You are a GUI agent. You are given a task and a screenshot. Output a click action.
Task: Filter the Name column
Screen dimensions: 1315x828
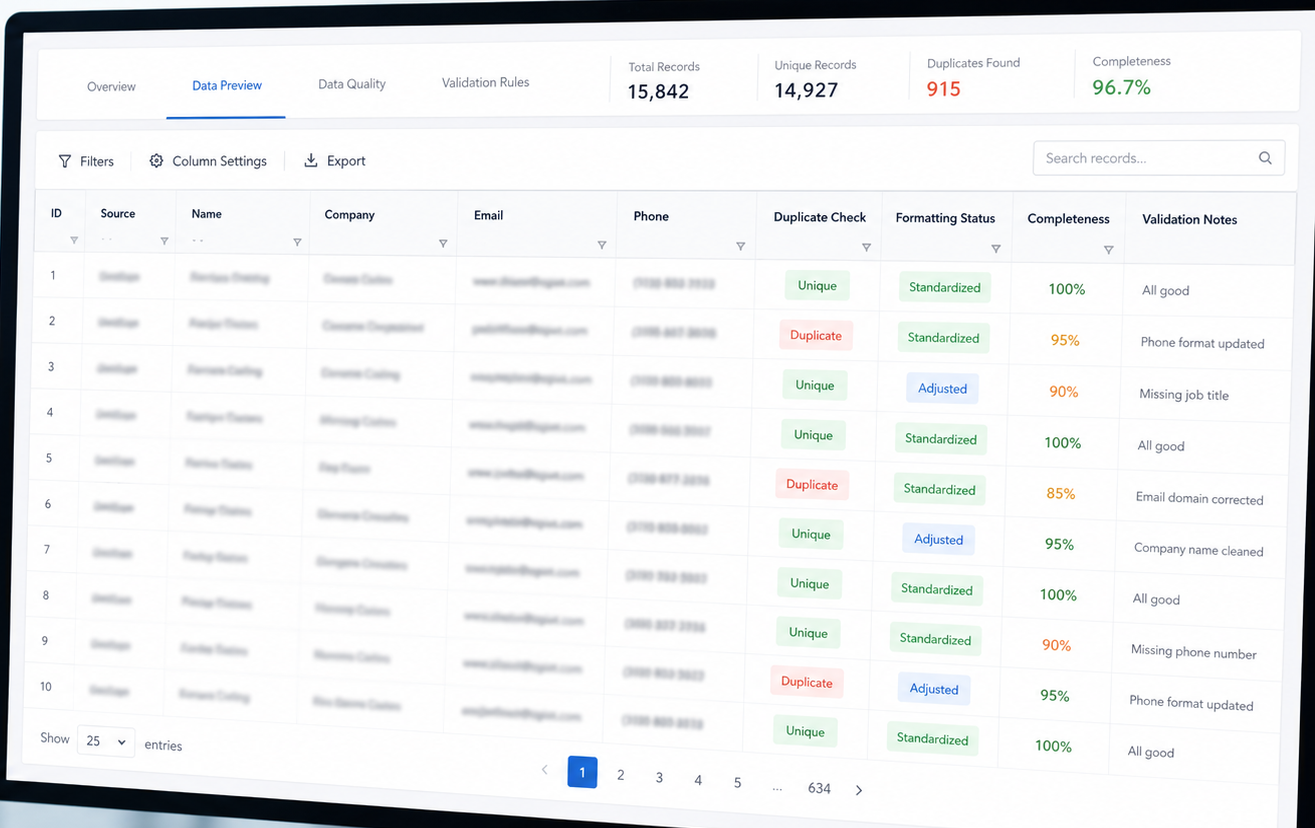coord(297,242)
